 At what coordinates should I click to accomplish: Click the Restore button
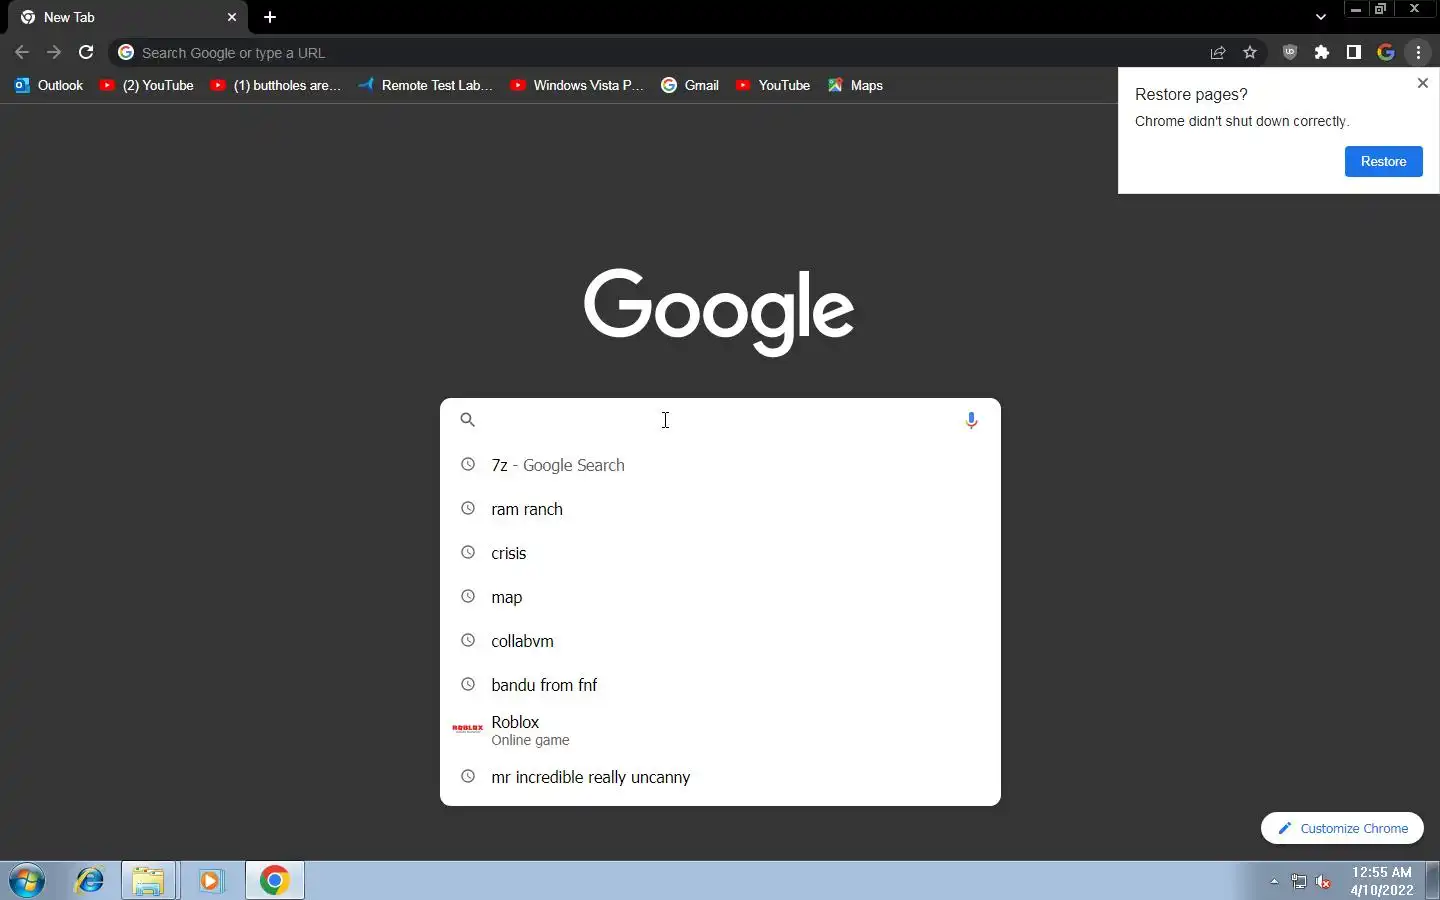(x=1383, y=161)
